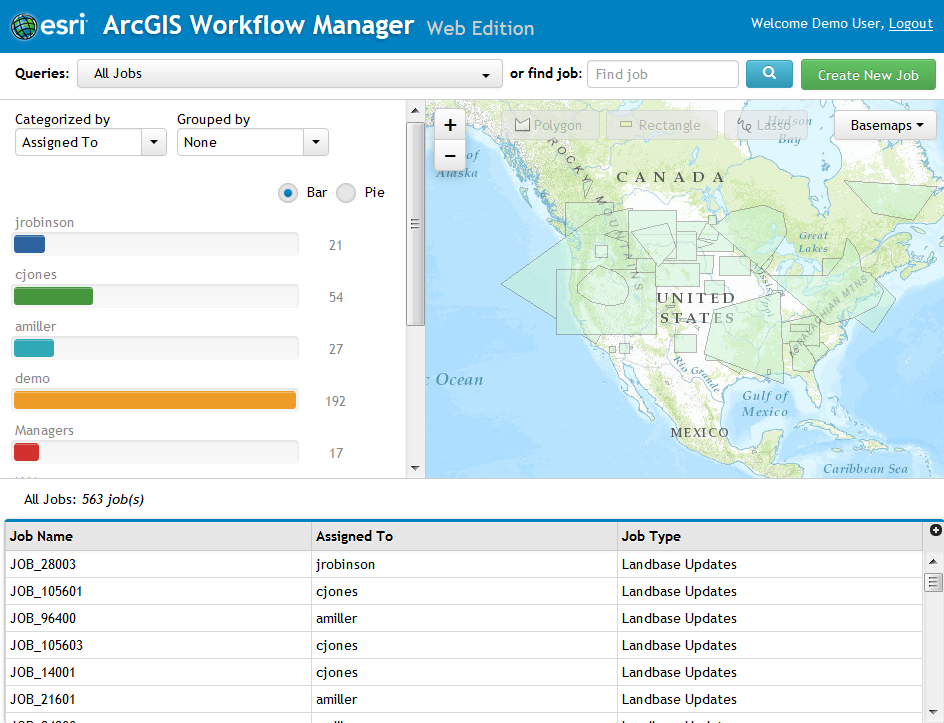Image resolution: width=944 pixels, height=723 pixels.
Task: Click the Logout link
Action: [910, 23]
